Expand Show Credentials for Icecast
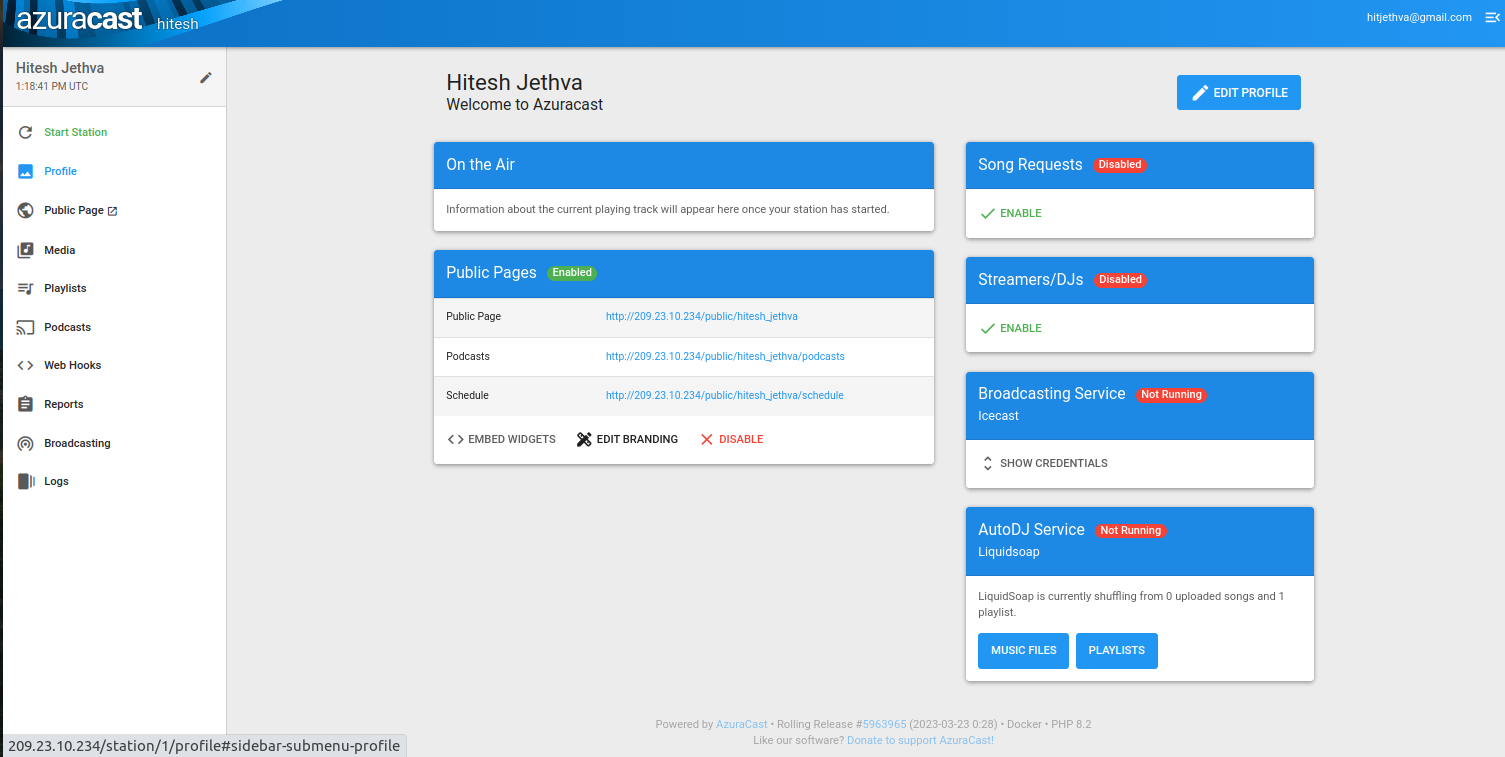The height and width of the screenshot is (757, 1505). (x=1043, y=463)
